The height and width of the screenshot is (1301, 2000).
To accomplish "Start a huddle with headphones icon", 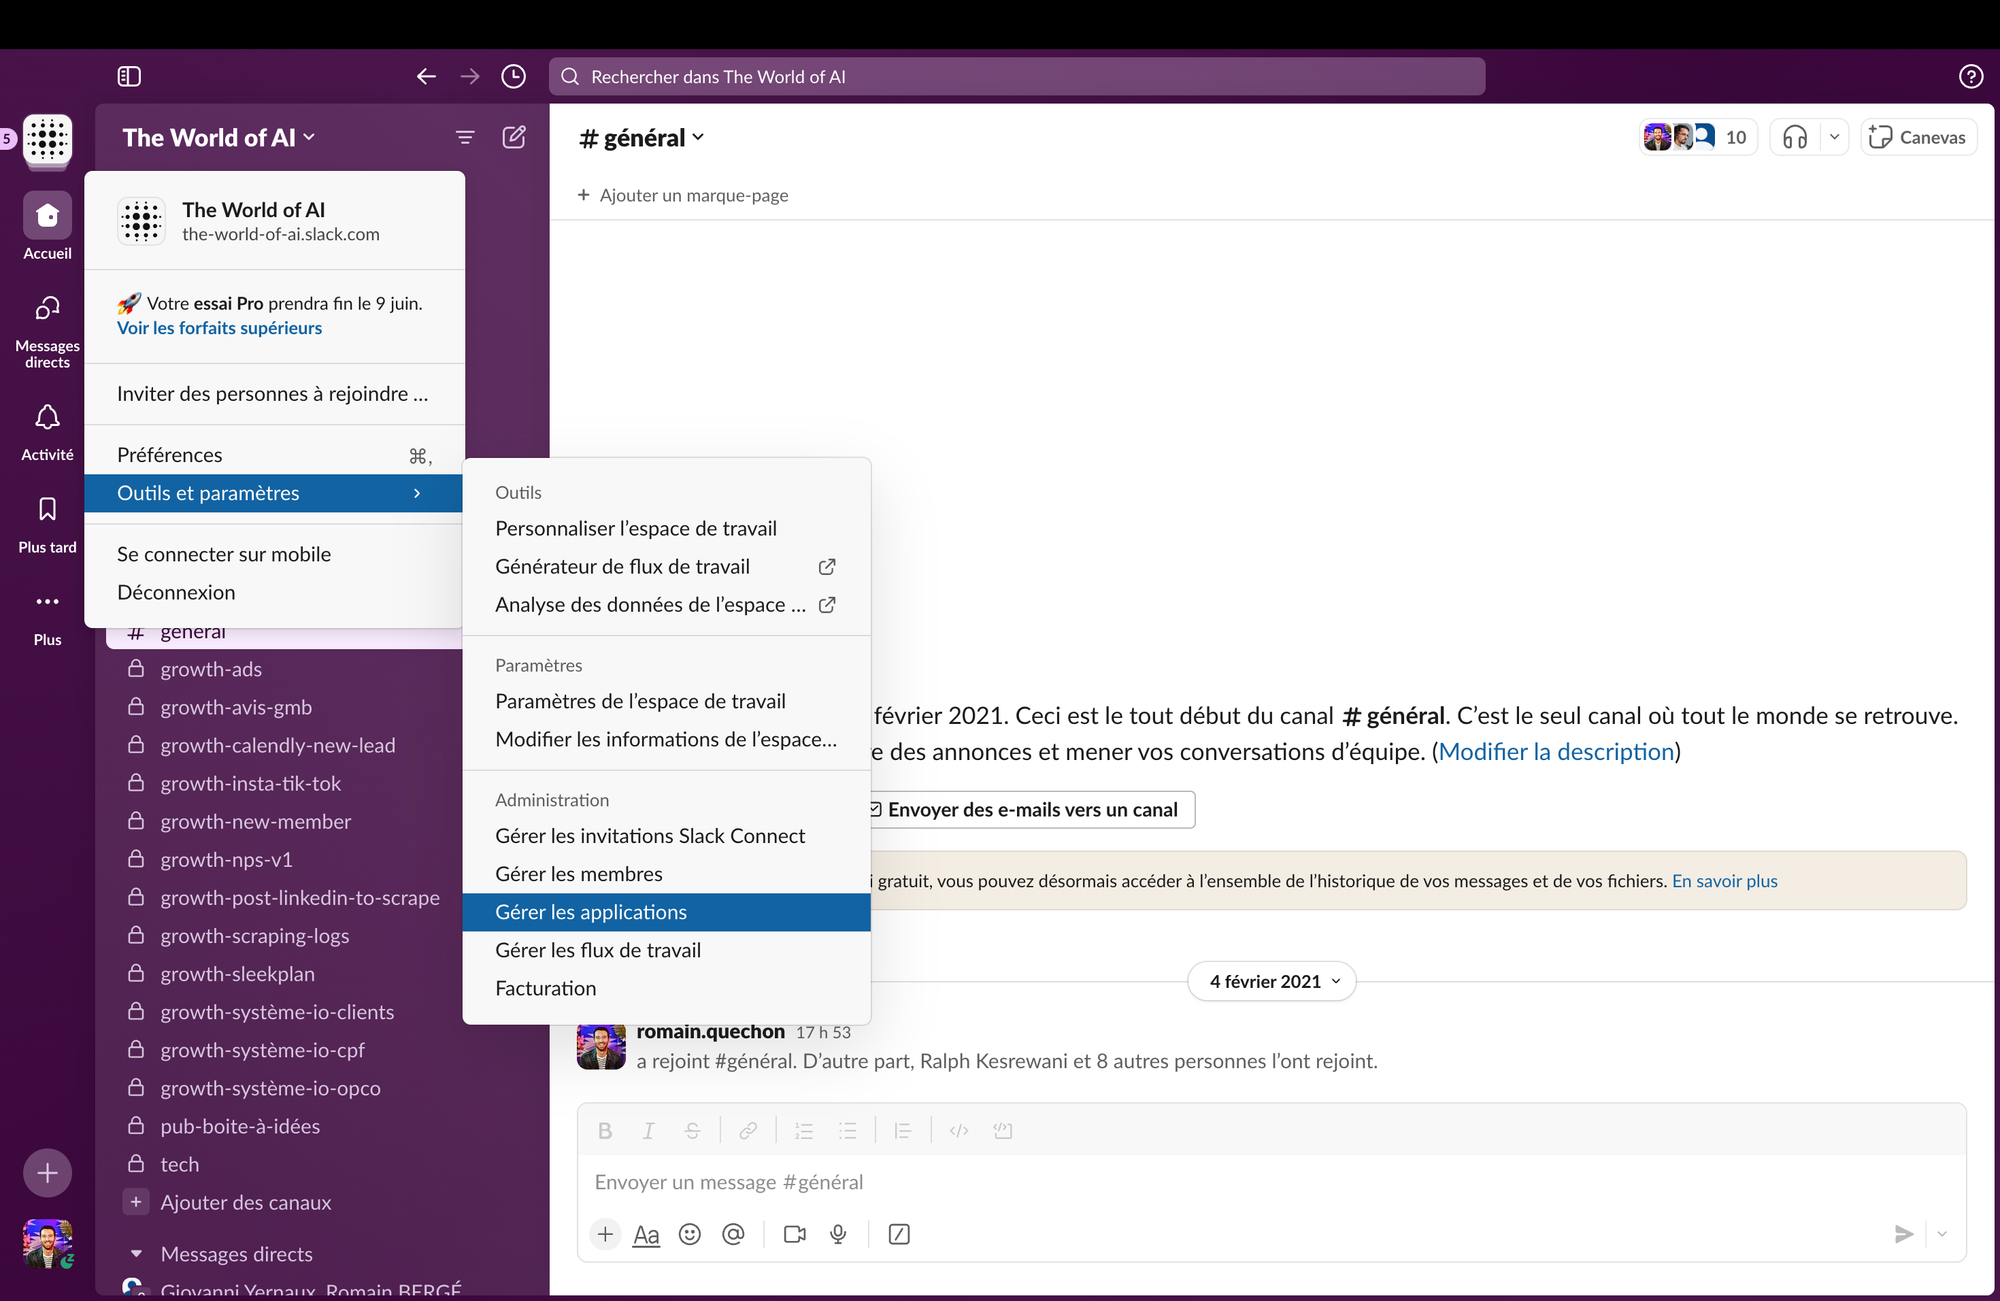I will coord(1795,137).
